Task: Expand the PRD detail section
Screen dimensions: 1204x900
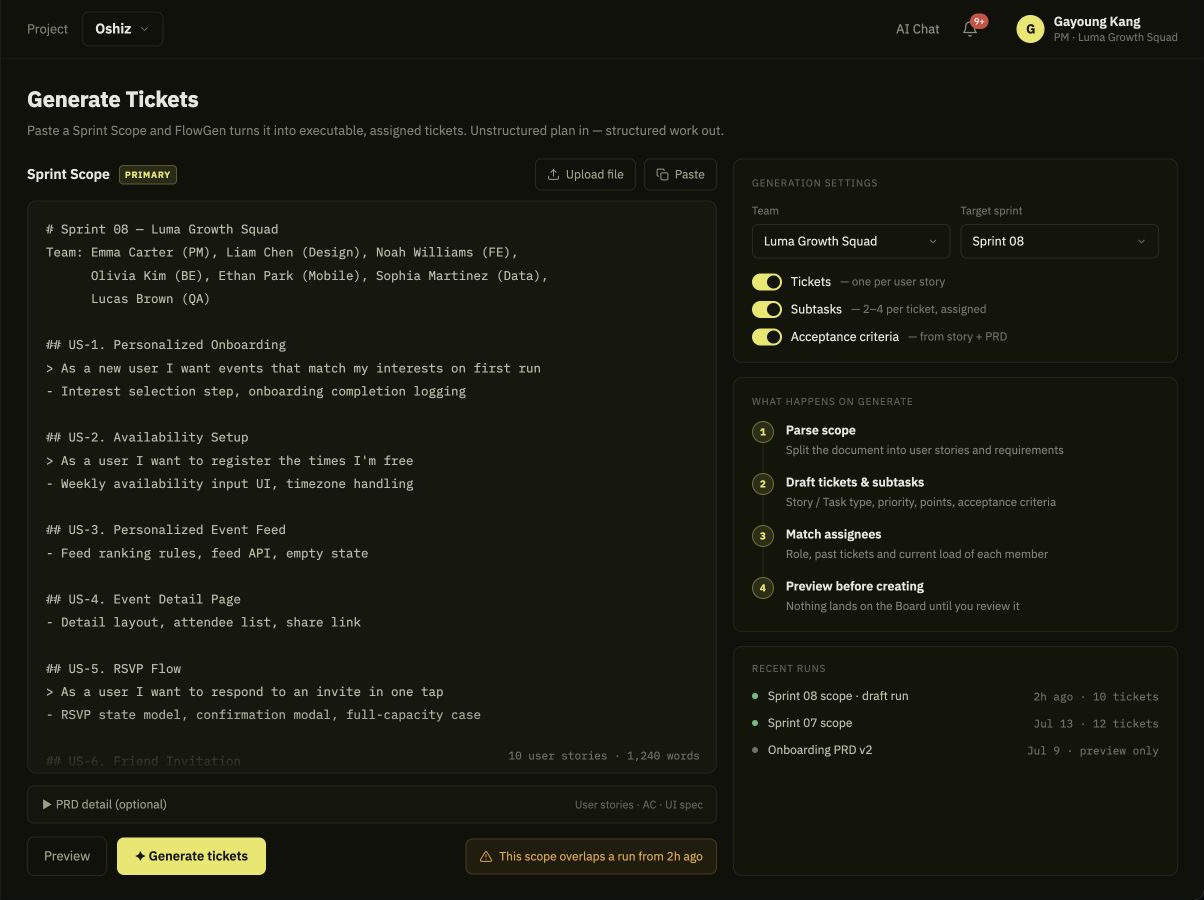Action: click(x=372, y=804)
